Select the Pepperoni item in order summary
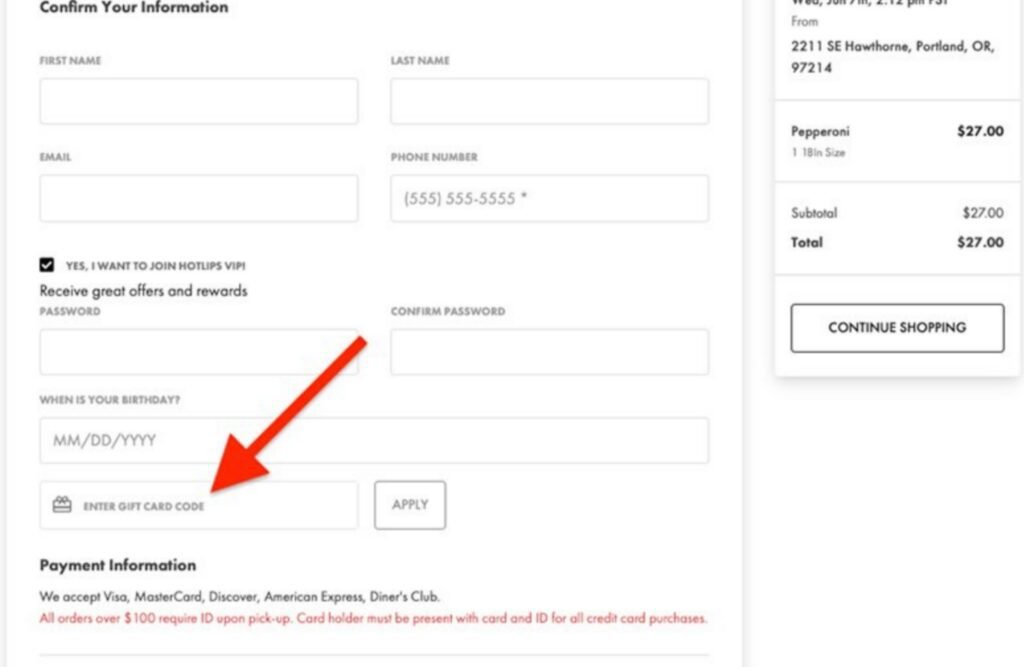The width and height of the screenshot is (1024, 667). (x=821, y=131)
